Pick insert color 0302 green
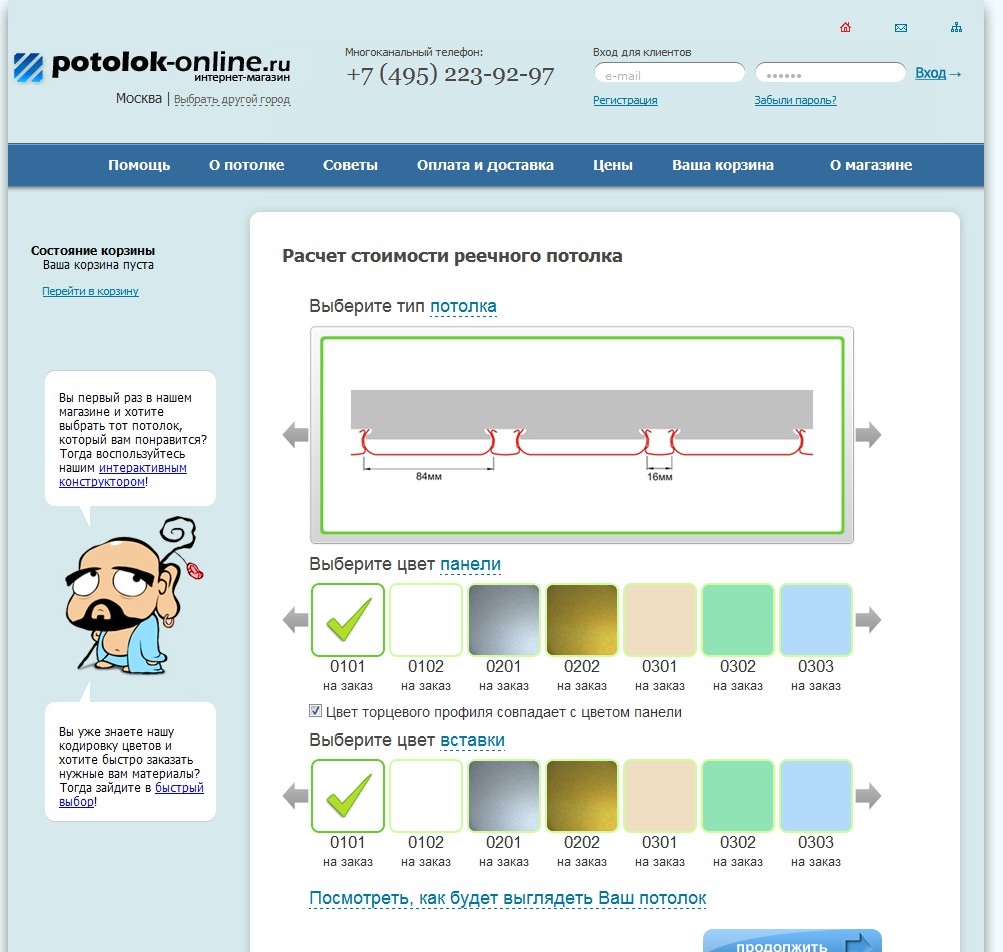Viewport: 1003px width, 952px height. coord(738,795)
